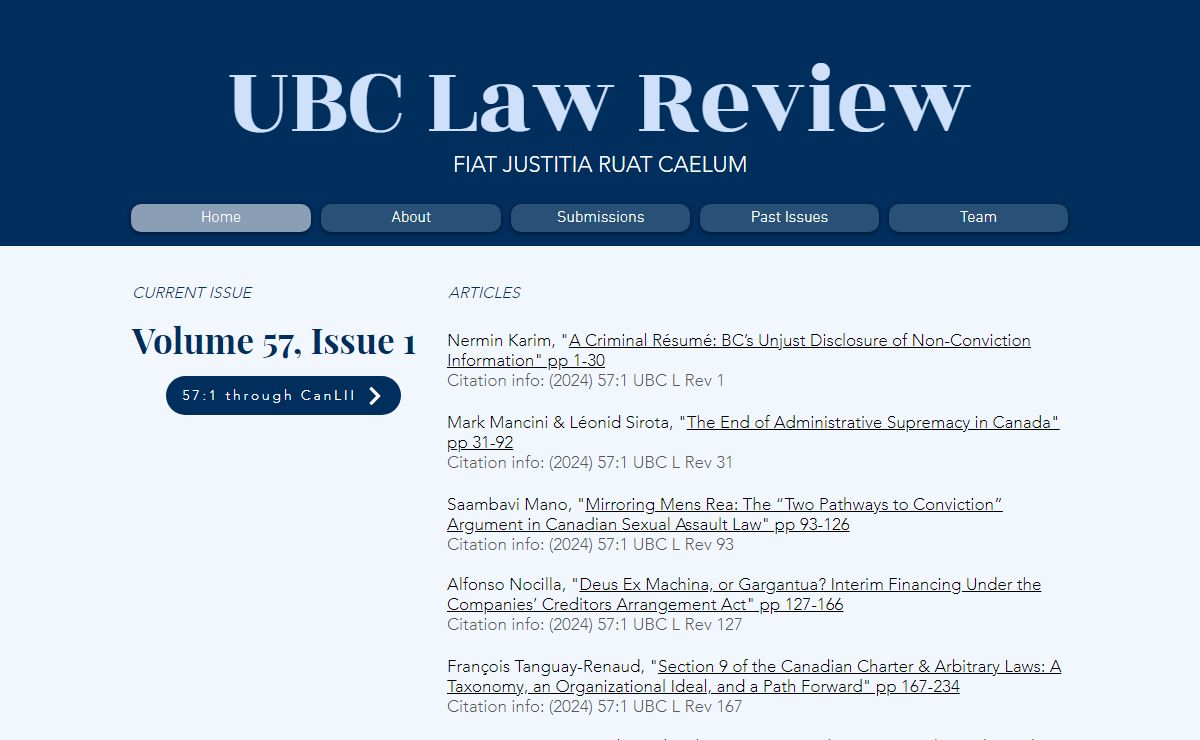This screenshot has height=740, width=1200.
Task: Click the 'Volume 57, Issue 1' heading
Action: tap(273, 341)
